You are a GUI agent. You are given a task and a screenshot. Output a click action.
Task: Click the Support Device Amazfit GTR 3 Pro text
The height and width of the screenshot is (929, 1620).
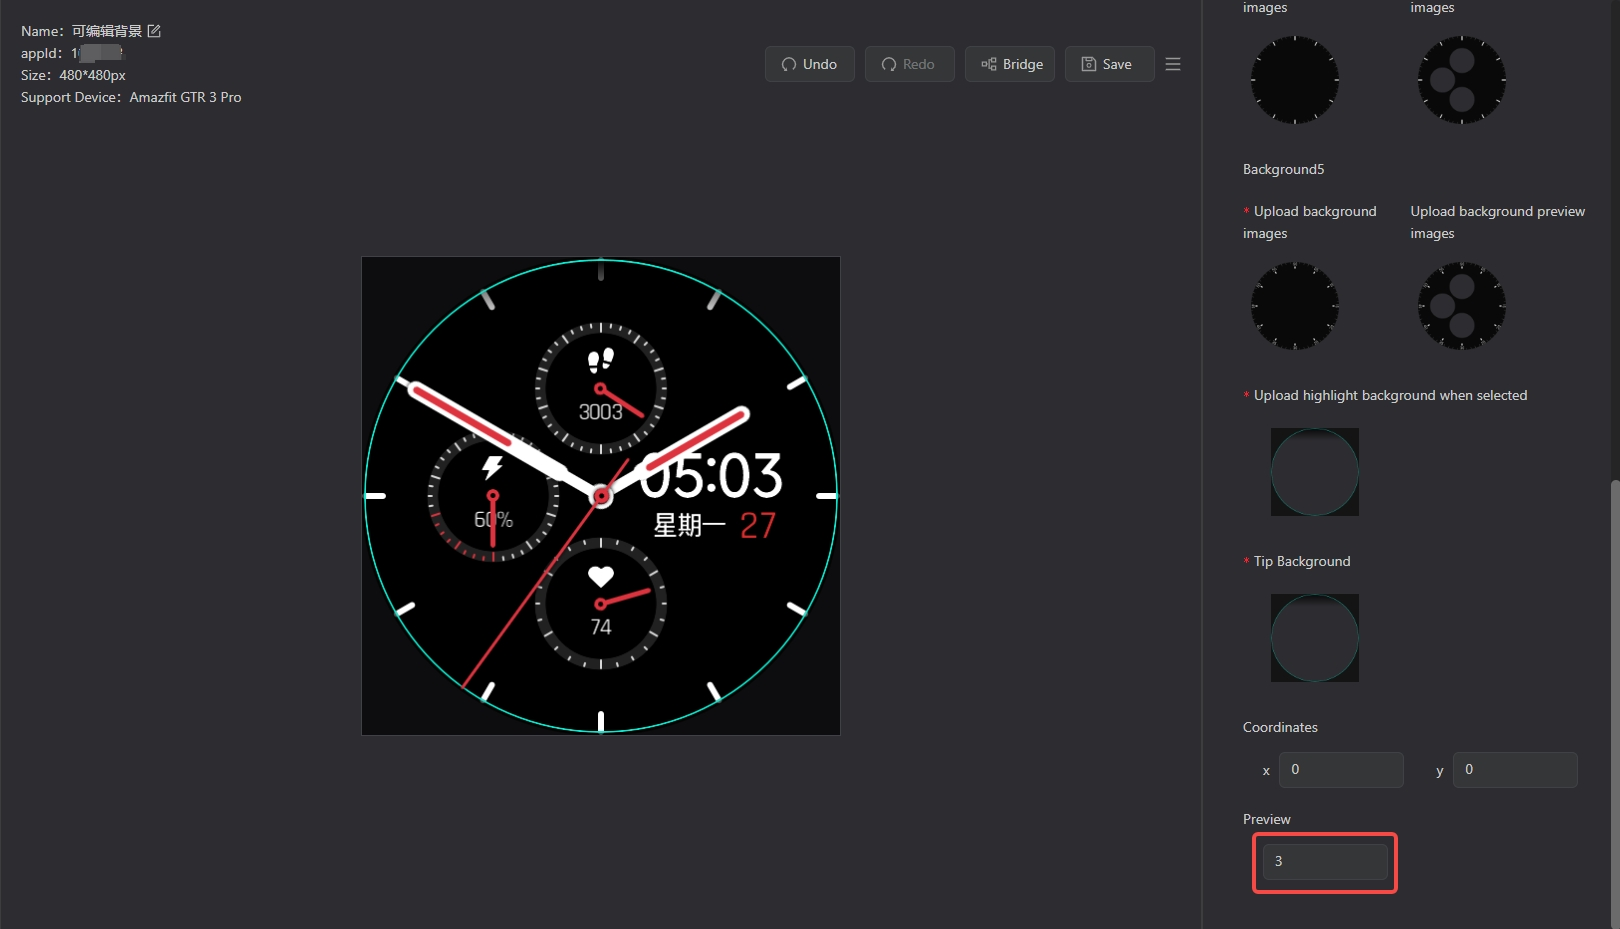pyautogui.click(x=131, y=97)
